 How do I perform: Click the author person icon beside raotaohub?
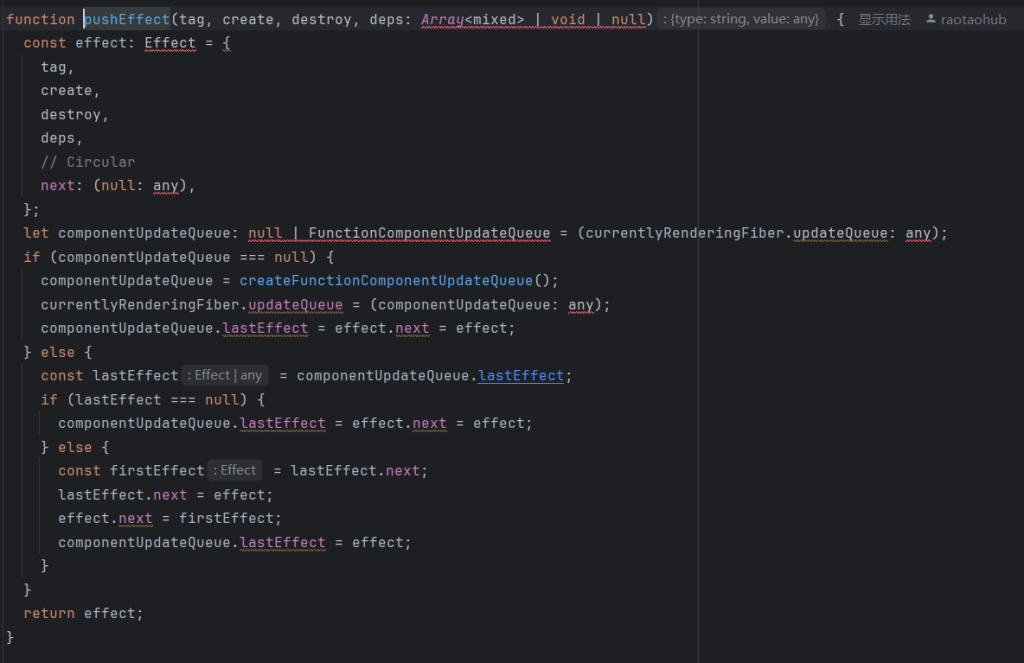[x=931, y=19]
